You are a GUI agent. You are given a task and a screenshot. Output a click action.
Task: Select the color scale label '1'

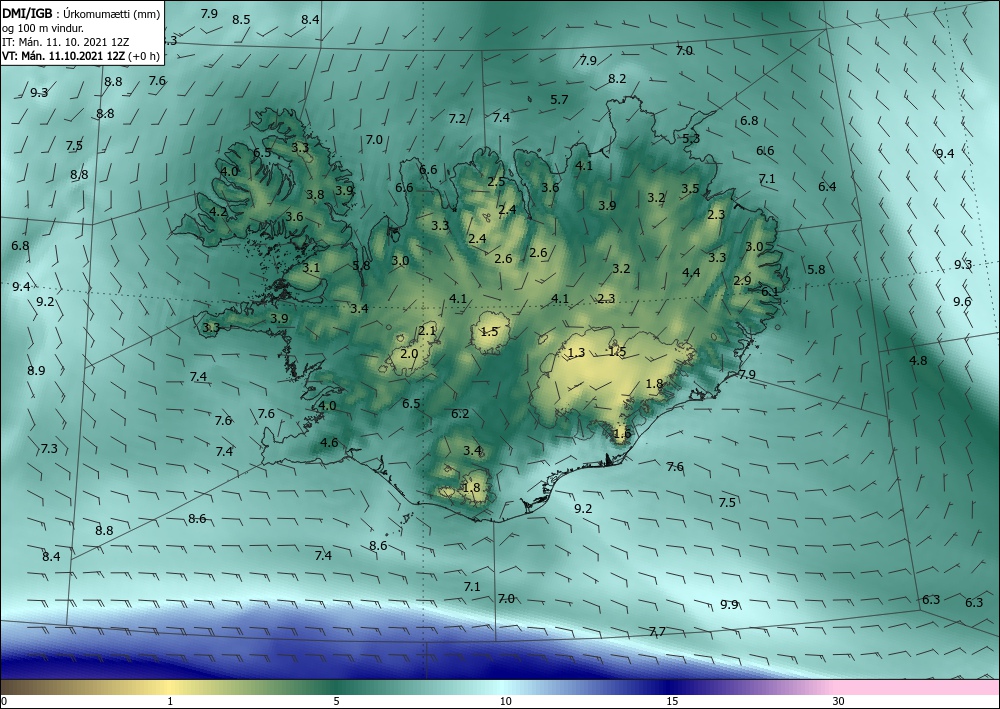(170, 701)
